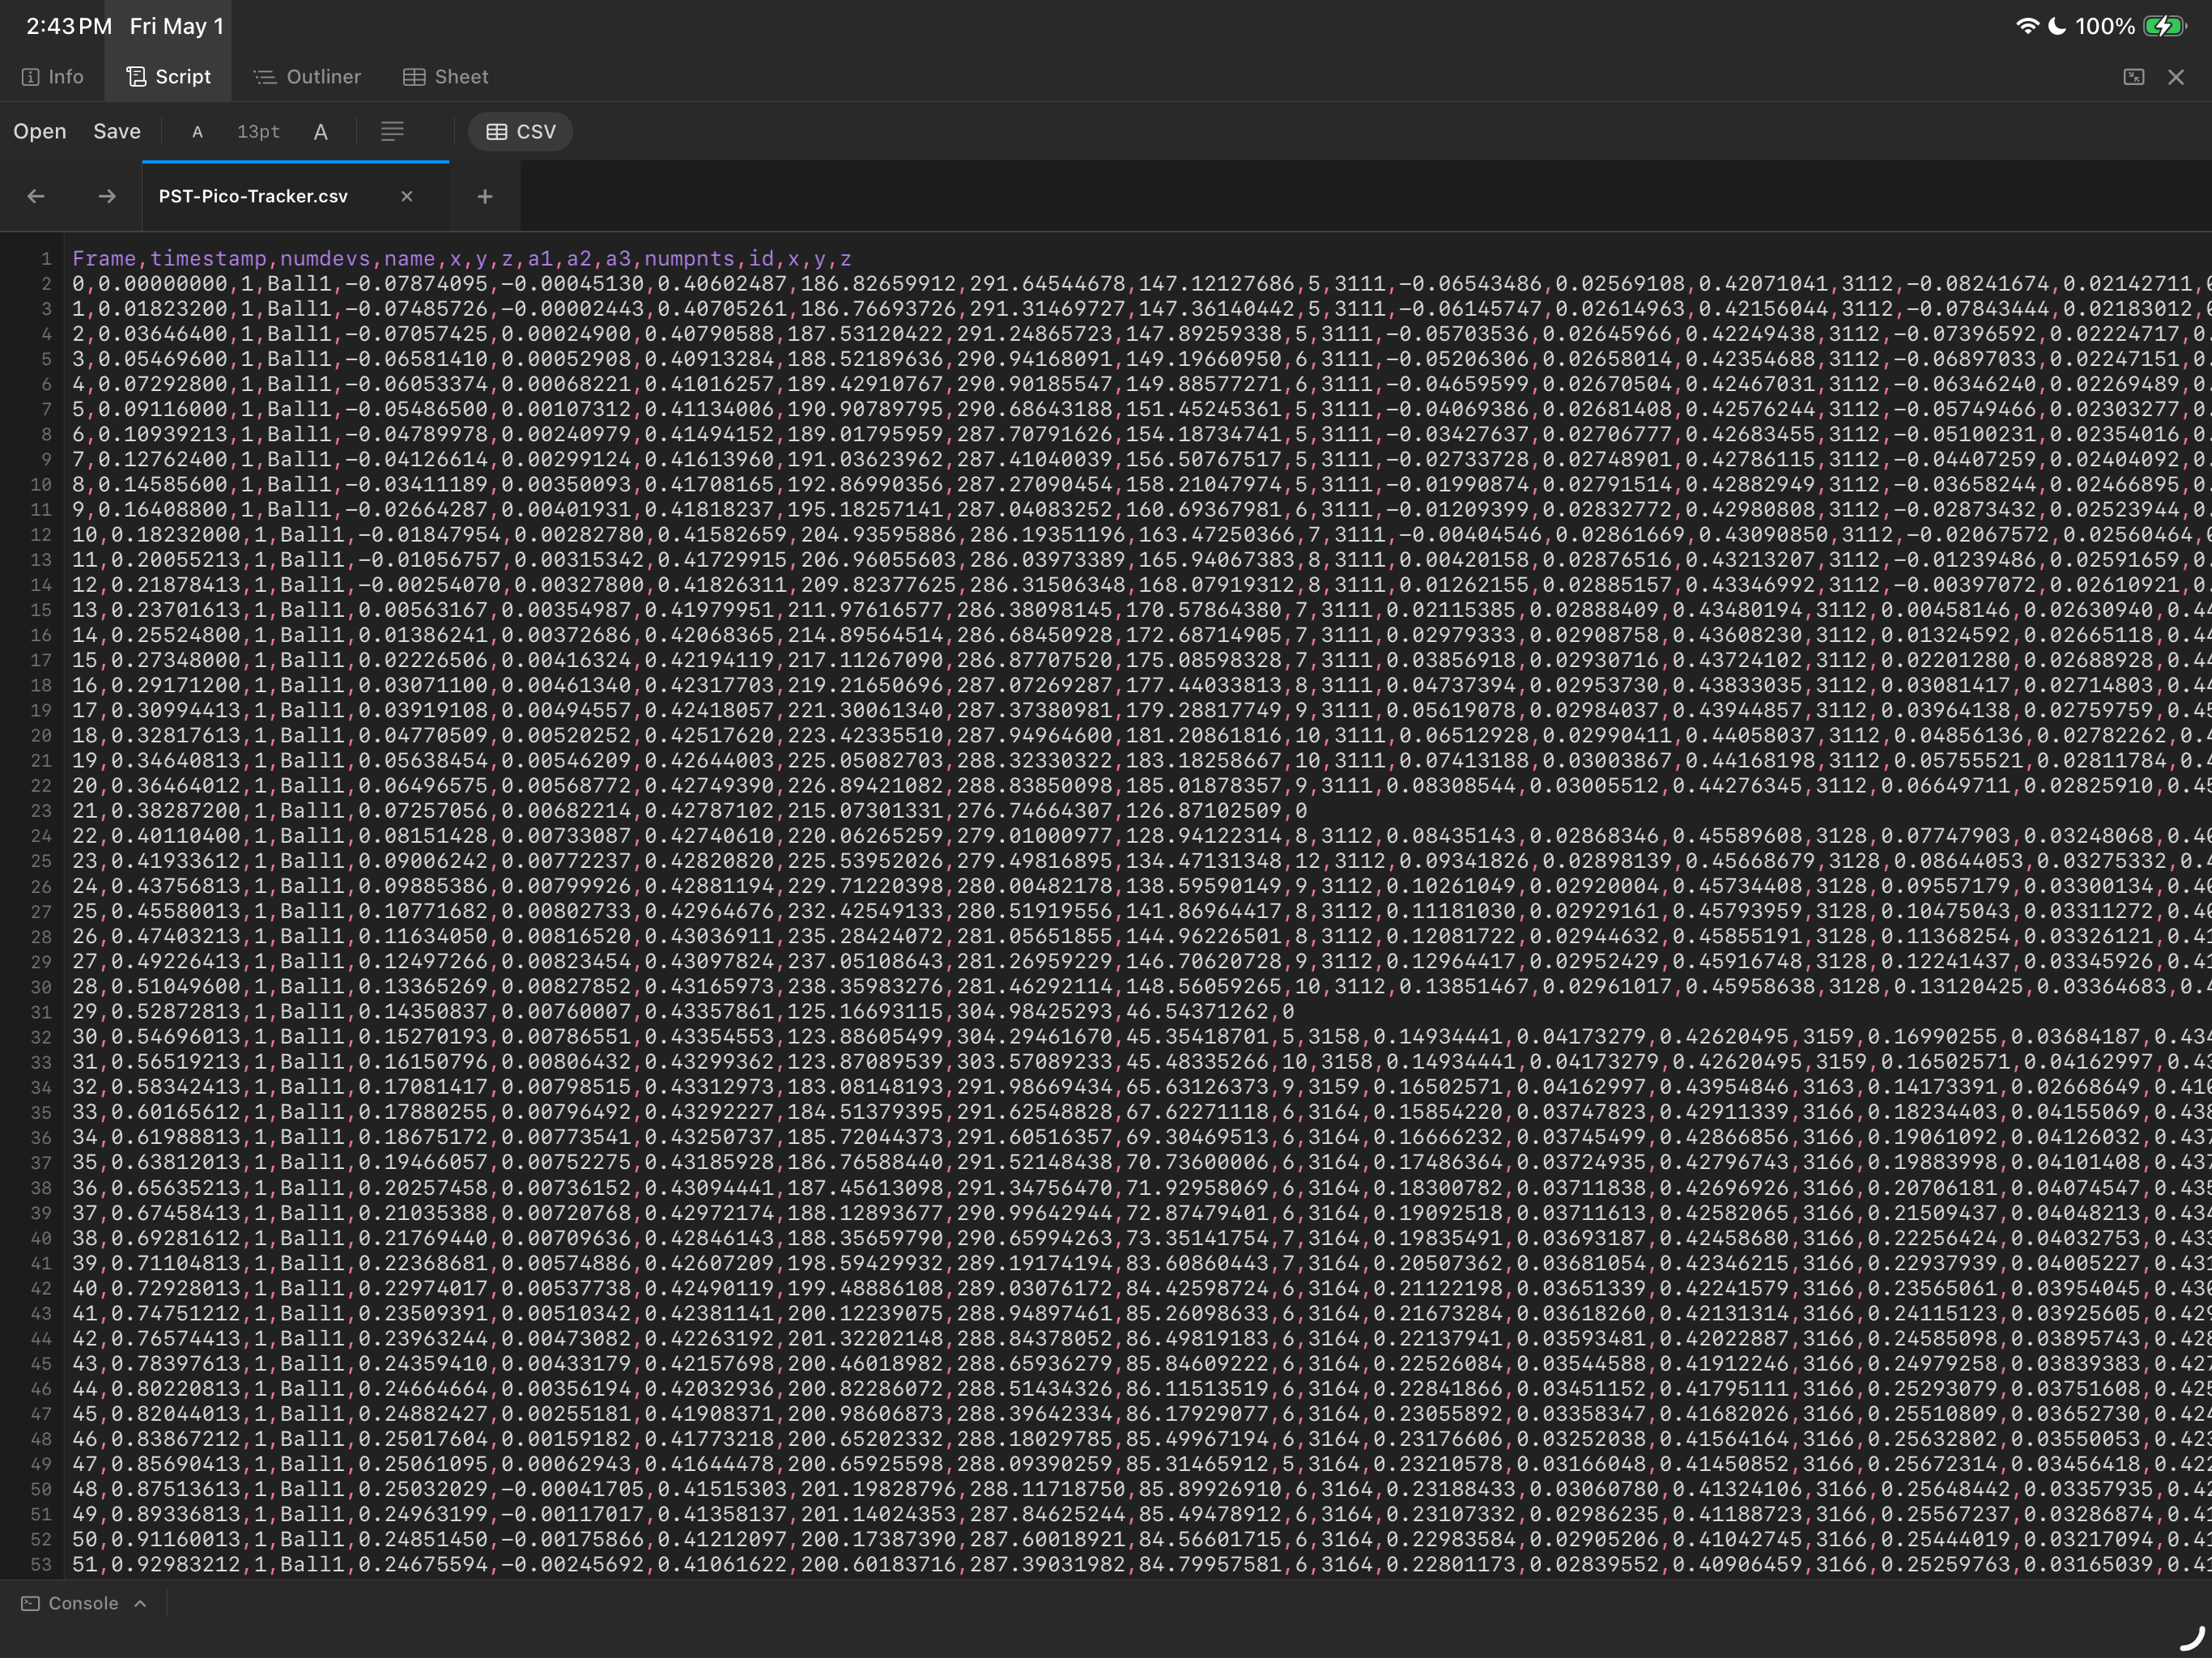Image resolution: width=2212 pixels, height=1658 pixels.
Task: Click the Script tab icon
Action: pos(136,77)
